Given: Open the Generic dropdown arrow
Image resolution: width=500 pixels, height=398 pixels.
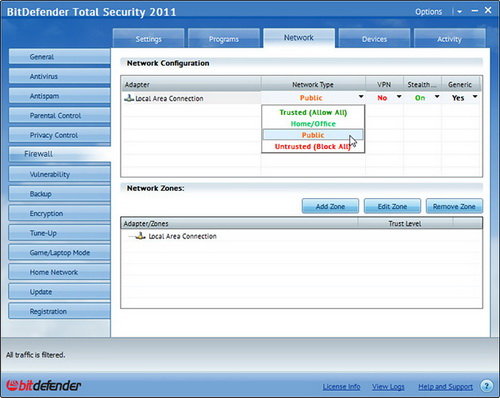Looking at the screenshot, I should coord(475,97).
